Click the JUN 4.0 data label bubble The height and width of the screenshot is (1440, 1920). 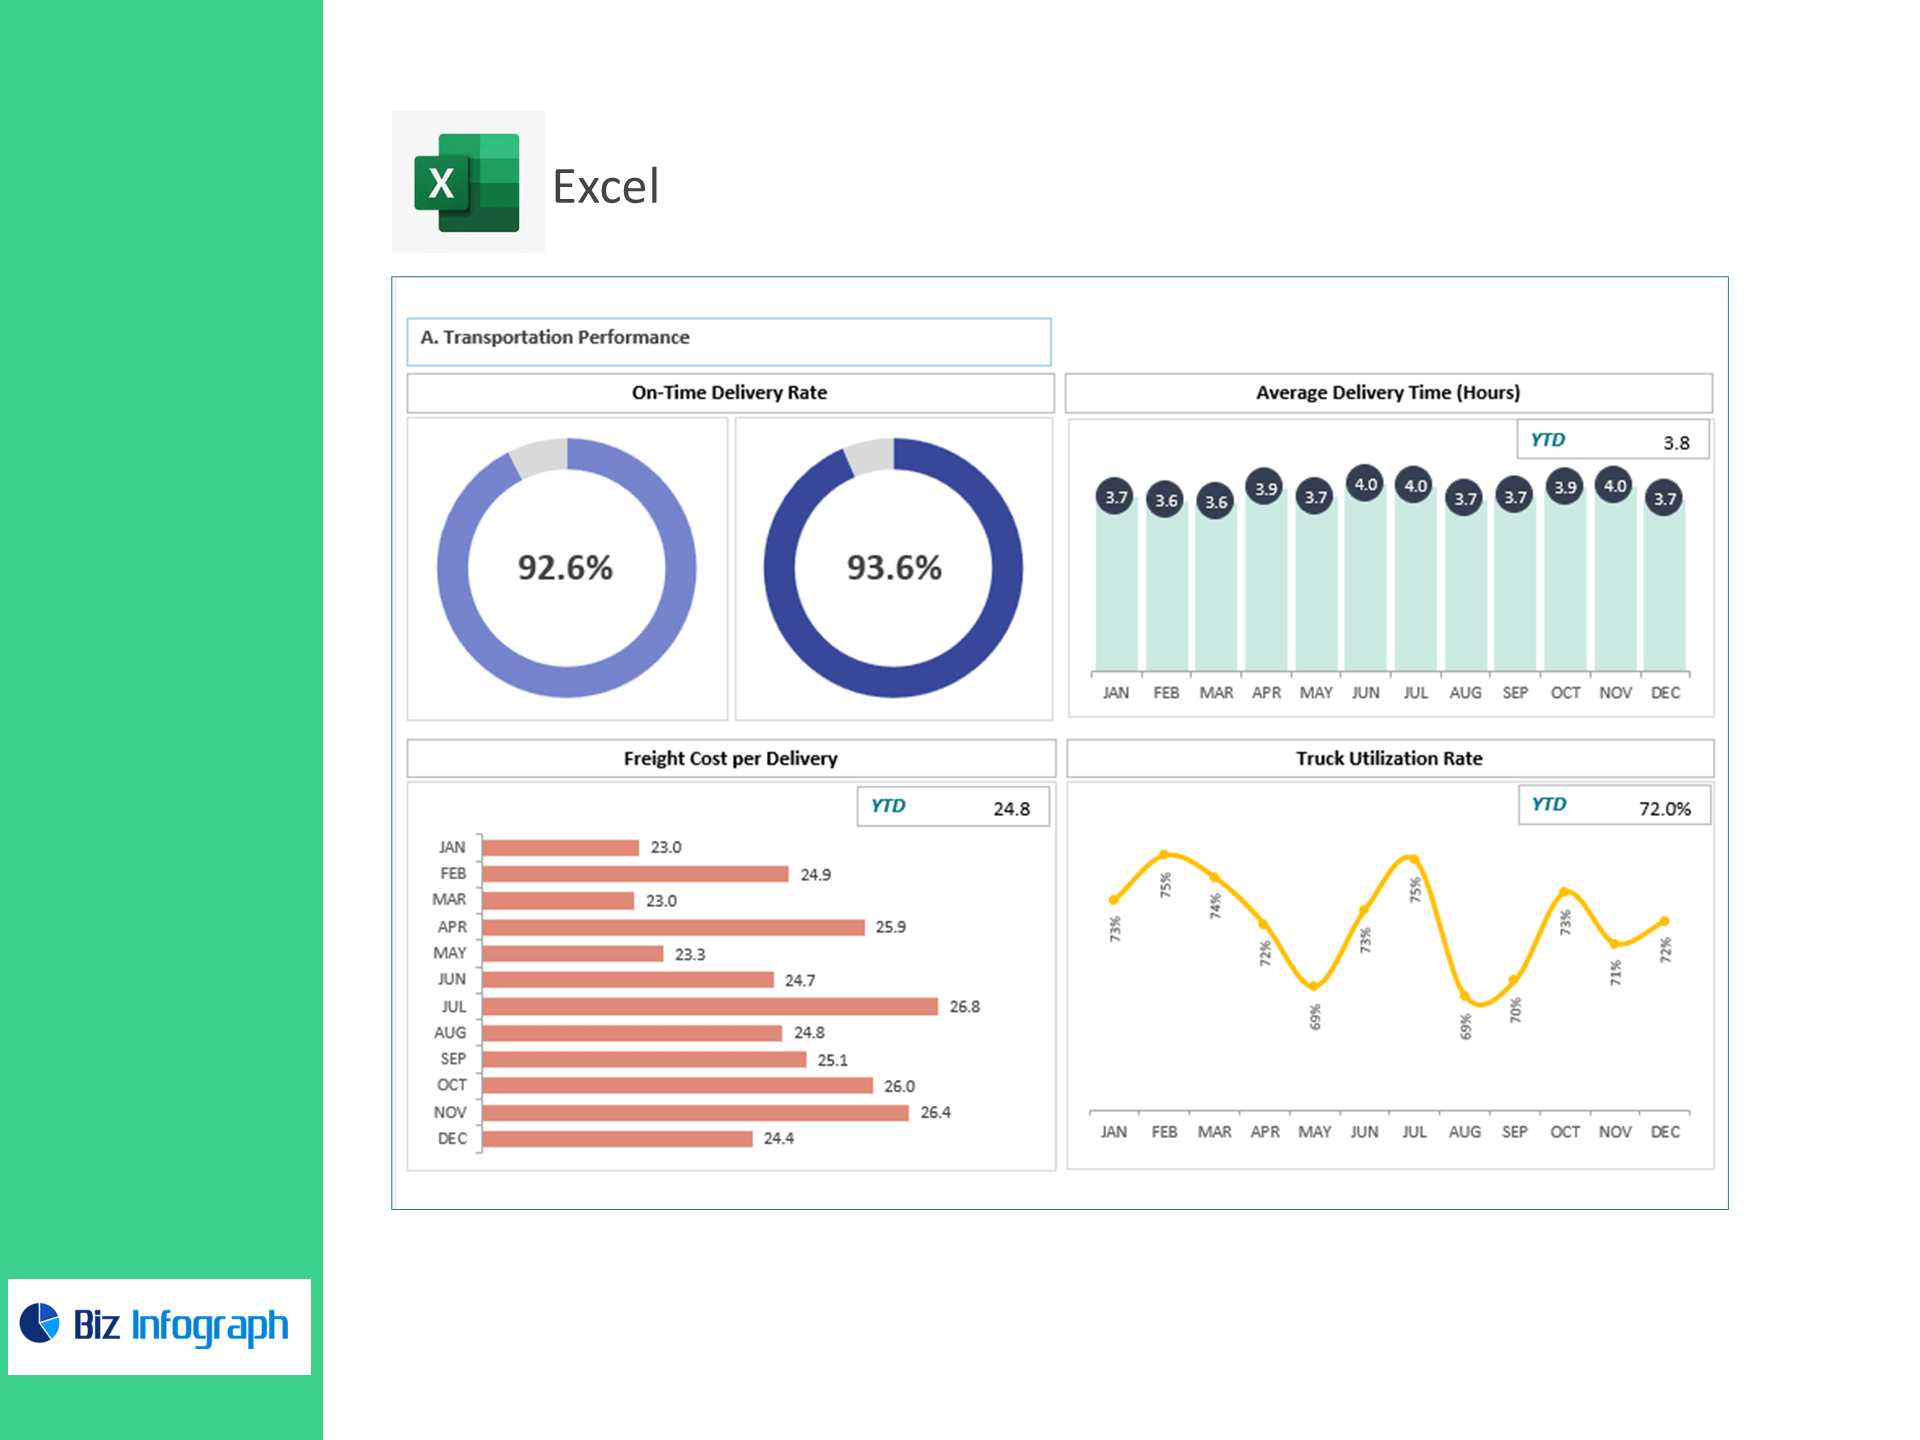pos(1365,485)
